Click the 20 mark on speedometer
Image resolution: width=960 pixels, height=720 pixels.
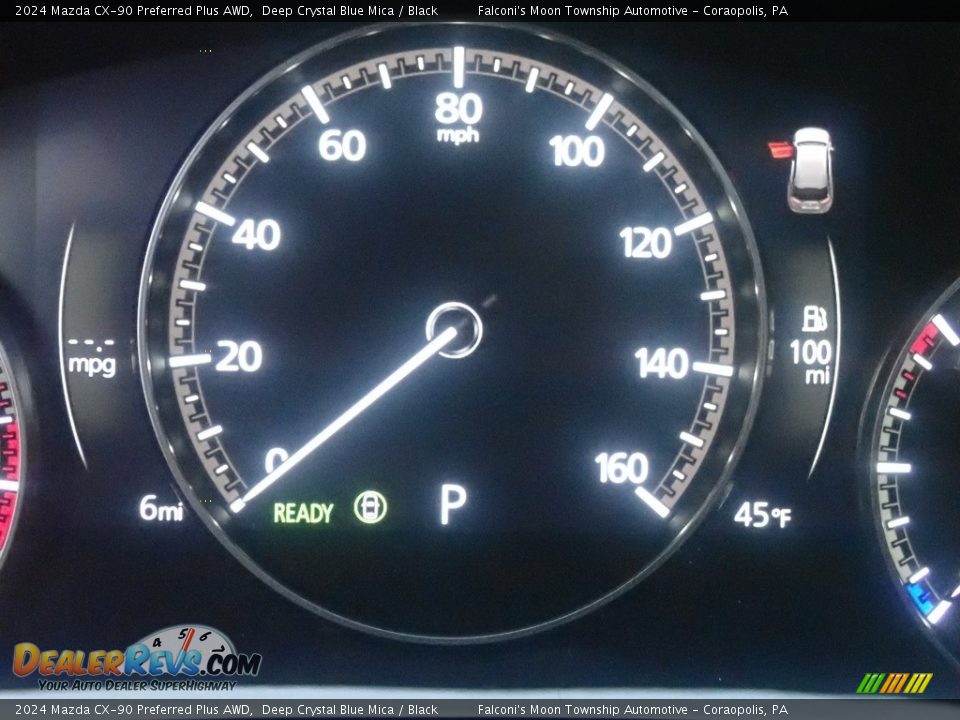click(239, 356)
